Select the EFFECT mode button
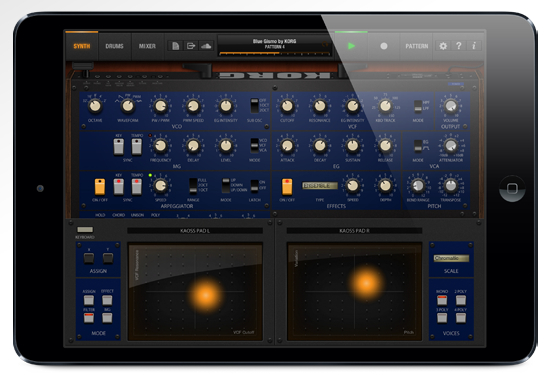550x375 pixels. (x=107, y=300)
